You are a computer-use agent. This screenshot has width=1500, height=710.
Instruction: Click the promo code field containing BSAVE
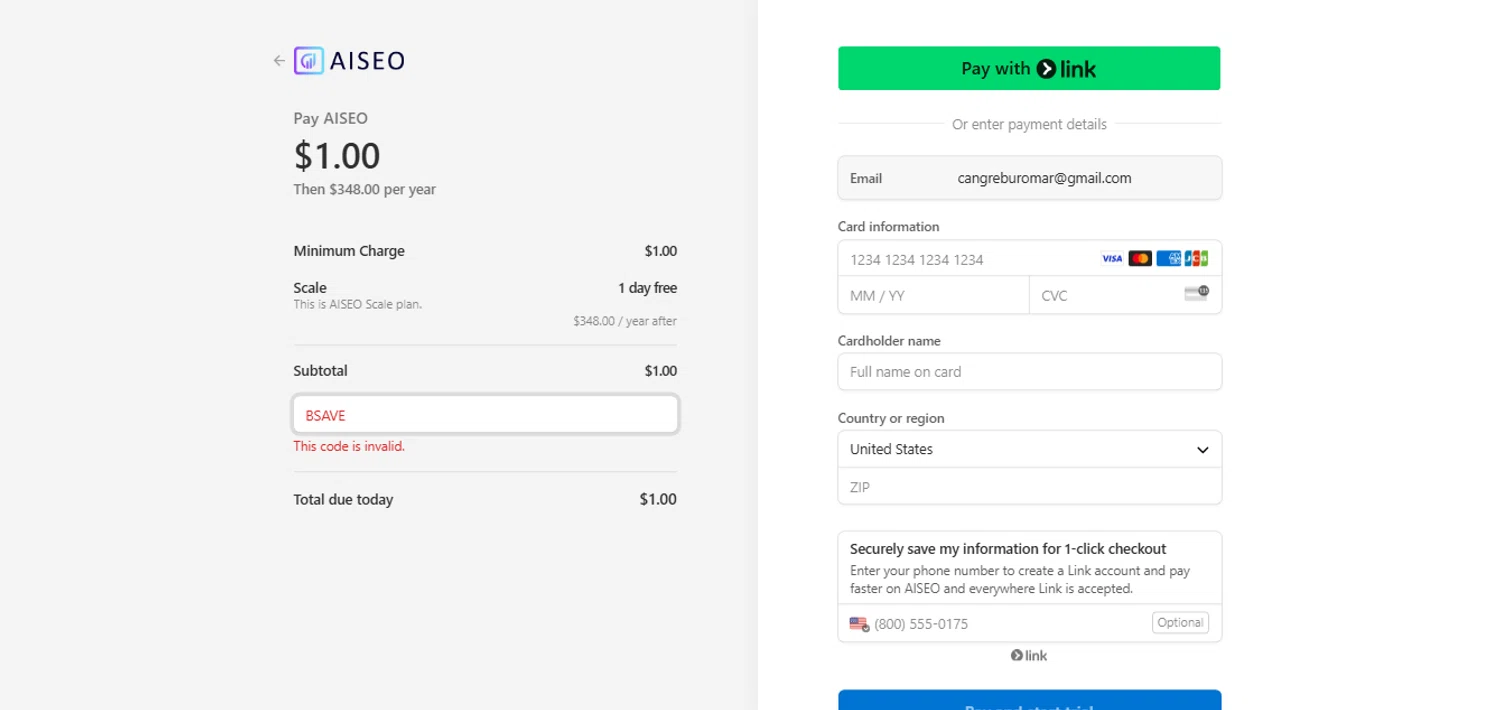[x=485, y=415]
